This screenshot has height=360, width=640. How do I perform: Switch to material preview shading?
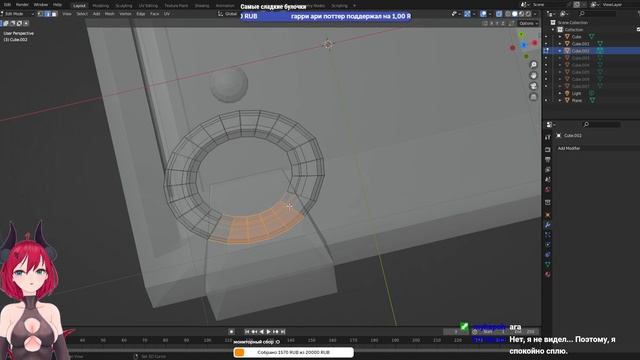point(522,14)
